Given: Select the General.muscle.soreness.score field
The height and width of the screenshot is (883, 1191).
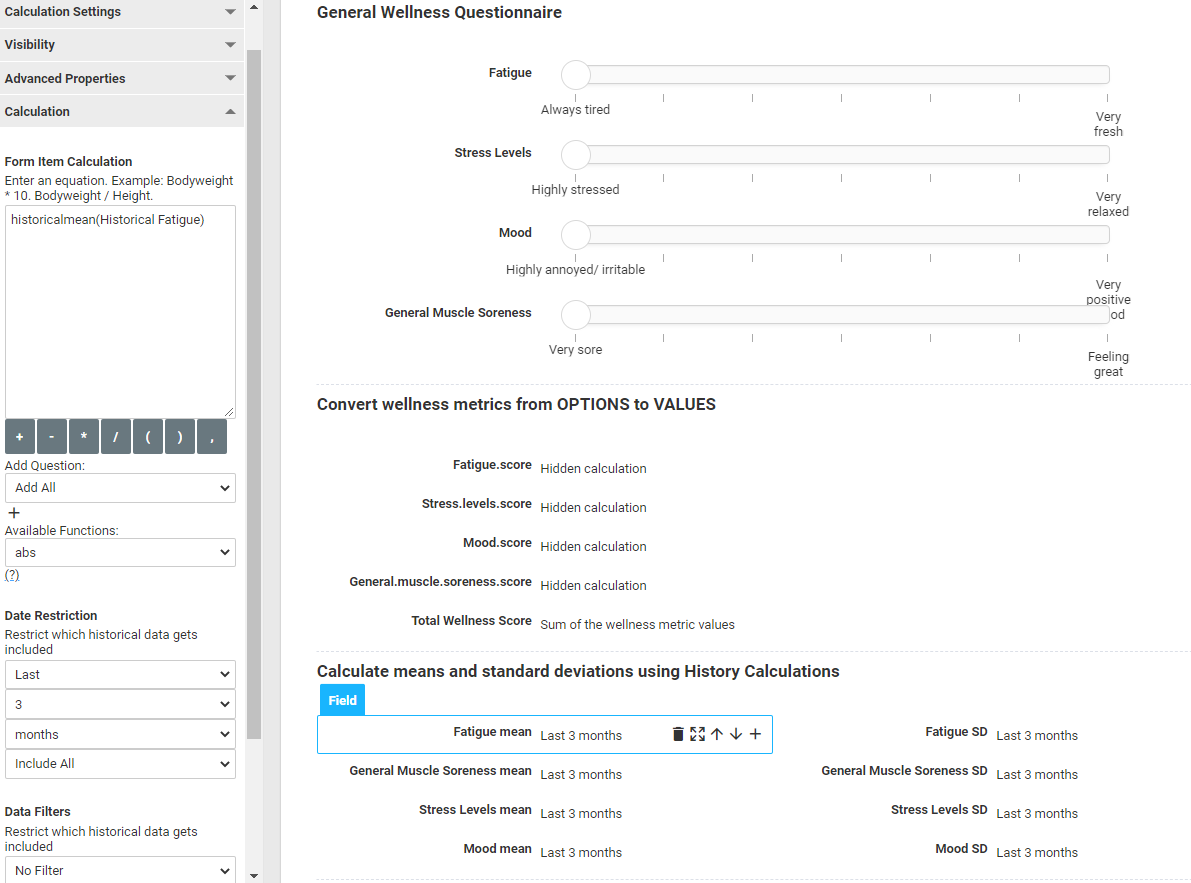Looking at the screenshot, I should coord(752,584).
